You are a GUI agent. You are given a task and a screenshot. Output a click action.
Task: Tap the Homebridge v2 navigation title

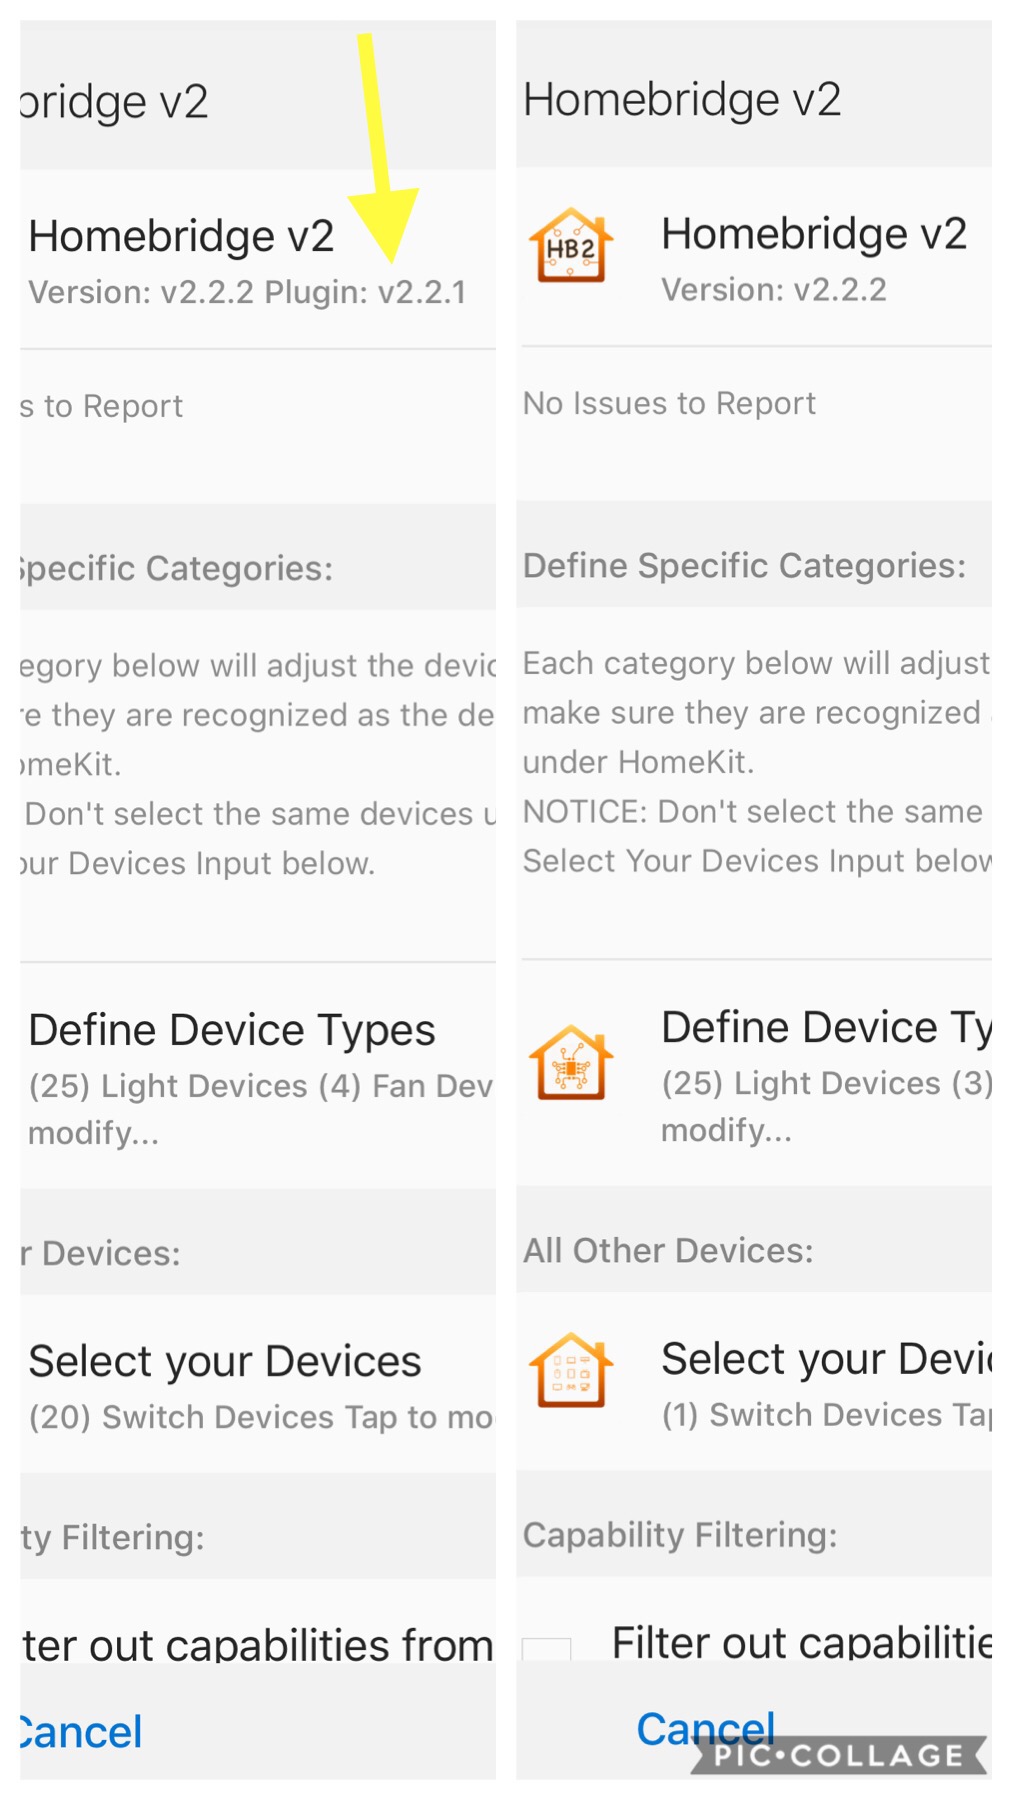pyautogui.click(x=684, y=98)
